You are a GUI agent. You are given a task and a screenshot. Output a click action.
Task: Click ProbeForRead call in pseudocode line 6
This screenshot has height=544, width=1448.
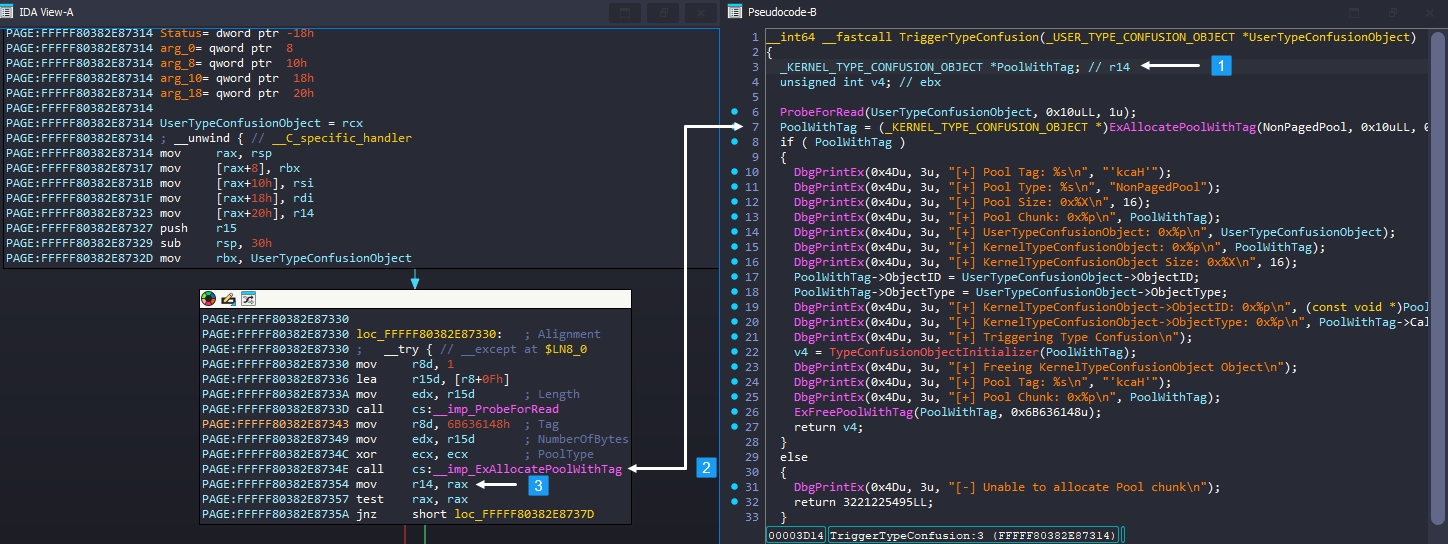pyautogui.click(x=820, y=112)
